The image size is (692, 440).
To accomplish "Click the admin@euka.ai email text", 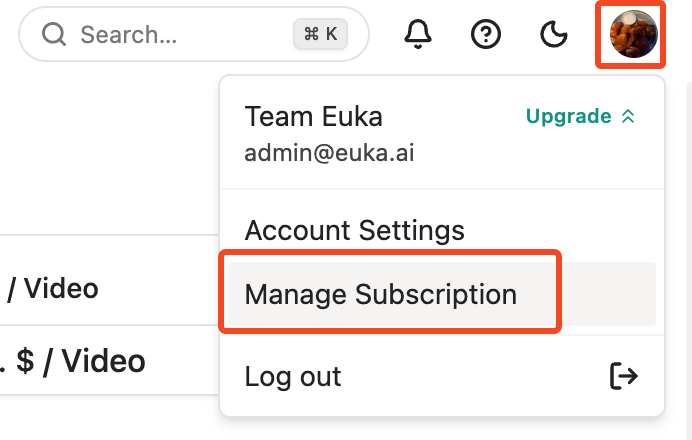I will pos(329,153).
